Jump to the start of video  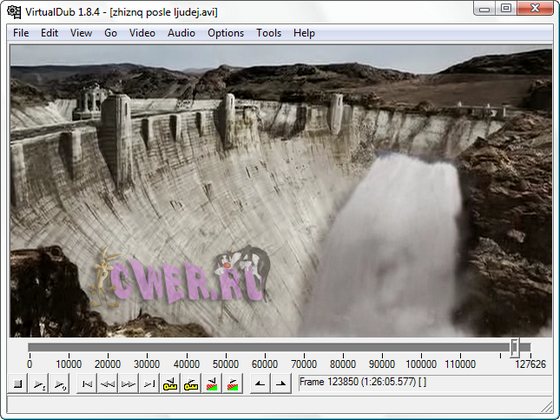[87, 384]
